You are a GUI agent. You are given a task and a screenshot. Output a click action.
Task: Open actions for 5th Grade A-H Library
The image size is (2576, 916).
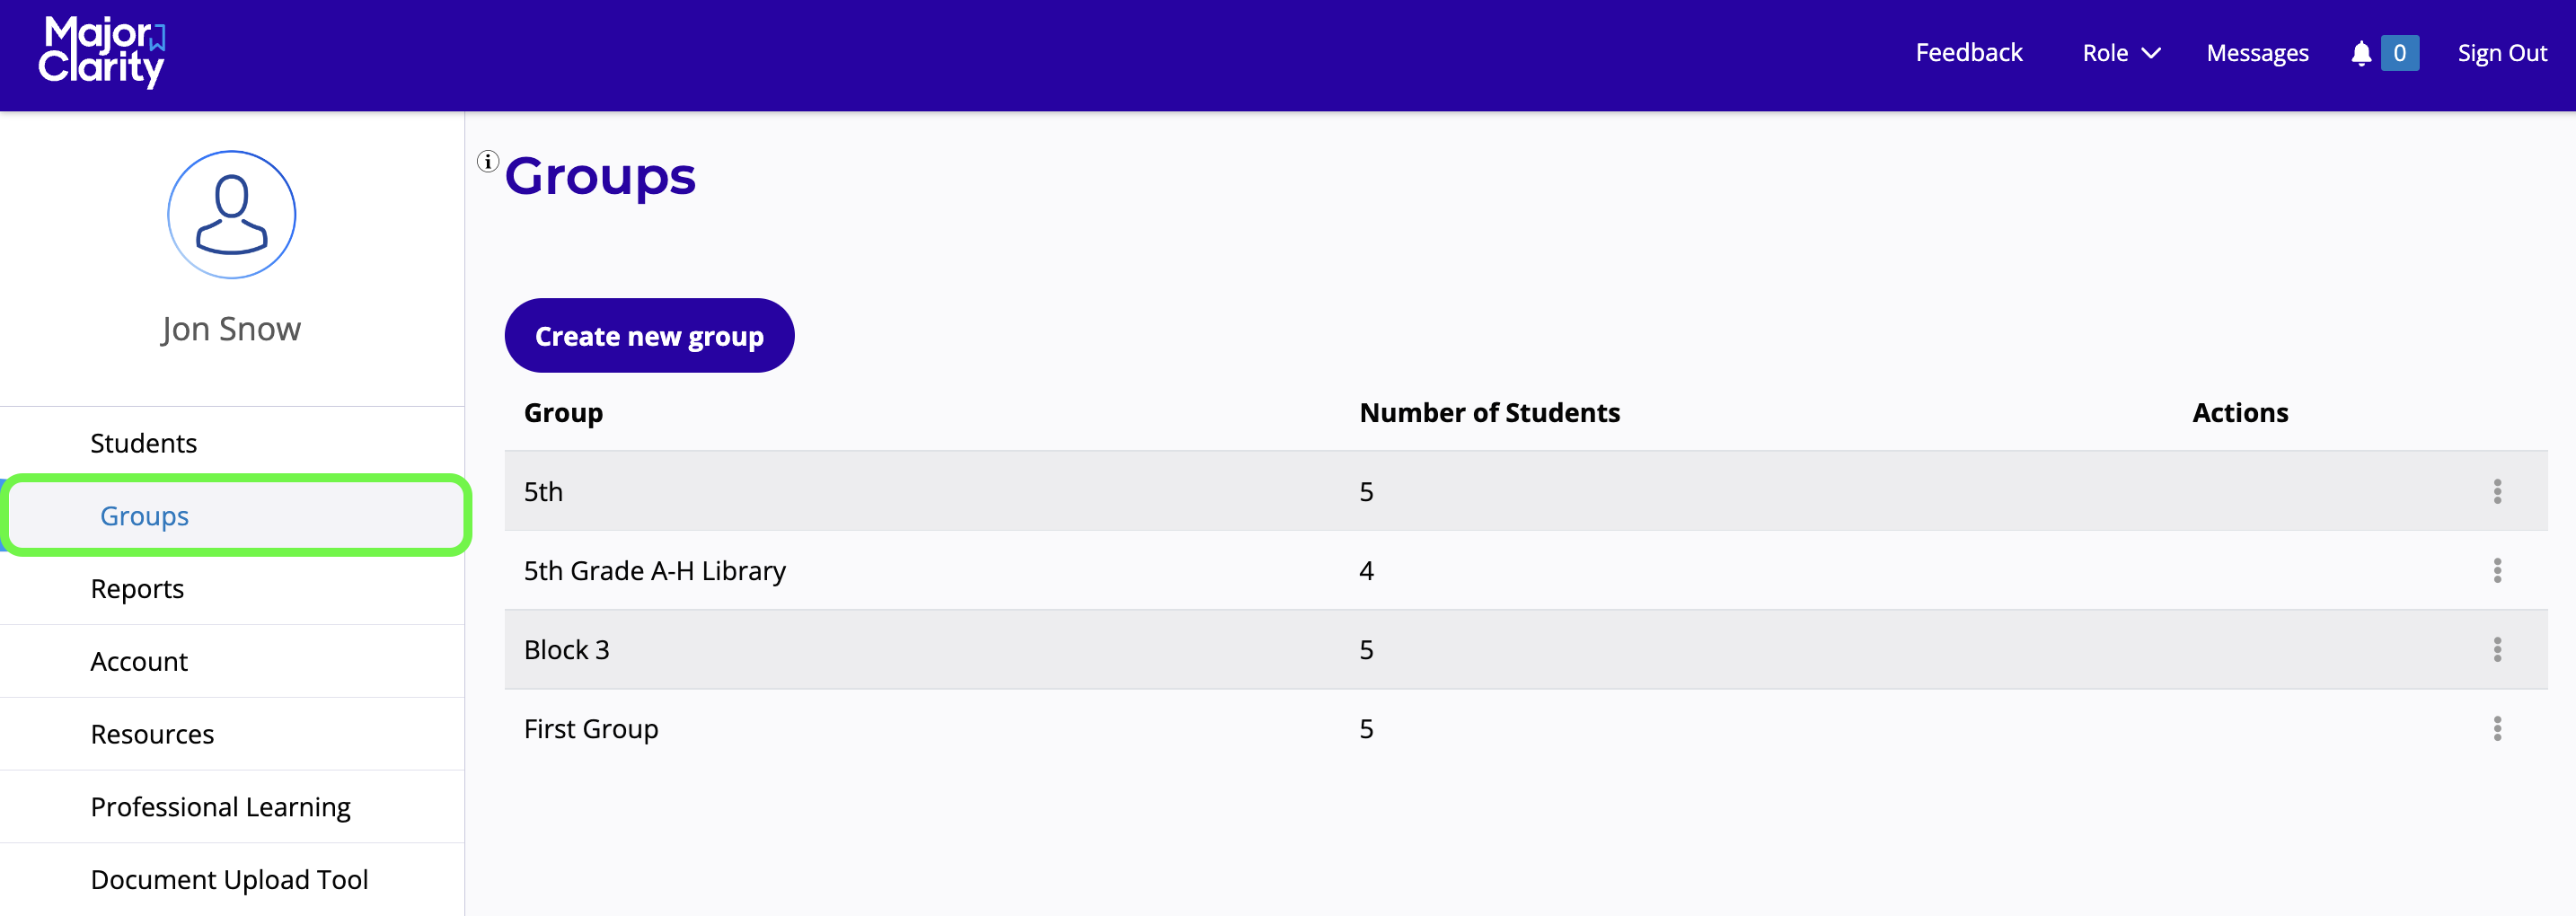point(2498,570)
